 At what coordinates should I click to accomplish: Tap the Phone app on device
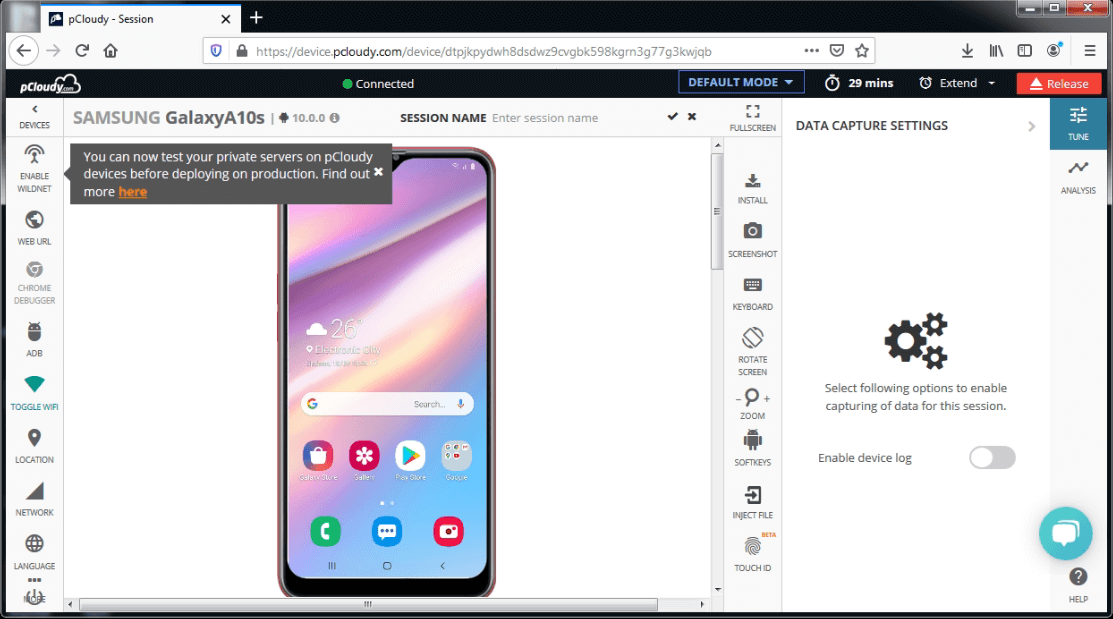point(325,531)
